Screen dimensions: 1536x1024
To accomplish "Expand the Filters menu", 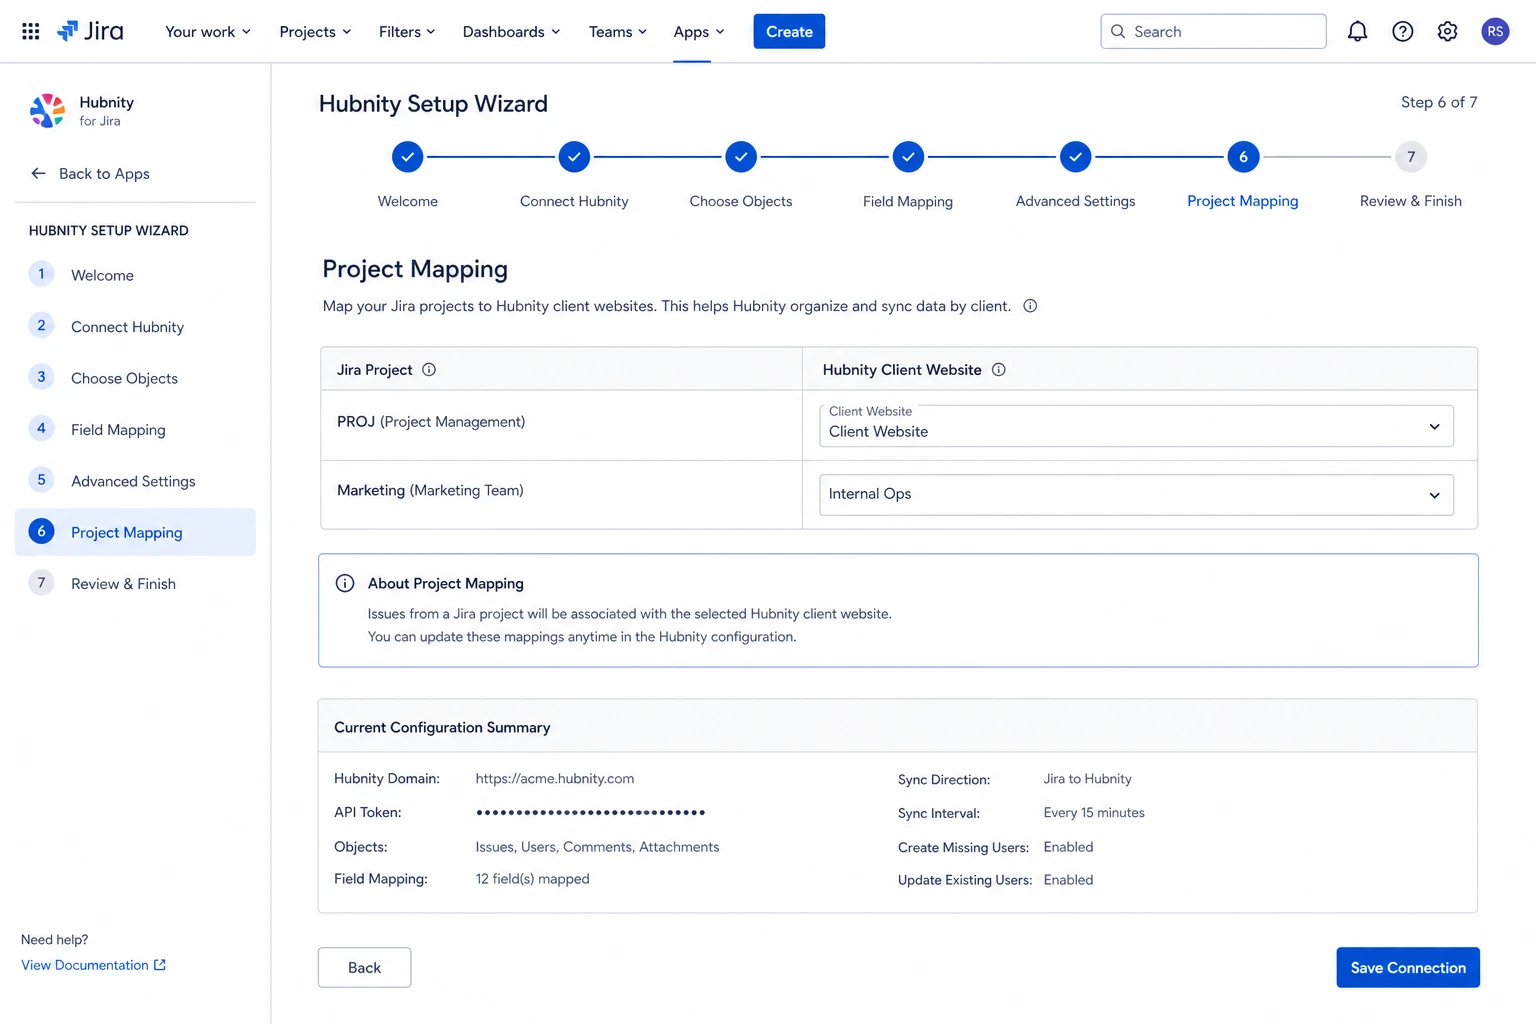I will [407, 31].
